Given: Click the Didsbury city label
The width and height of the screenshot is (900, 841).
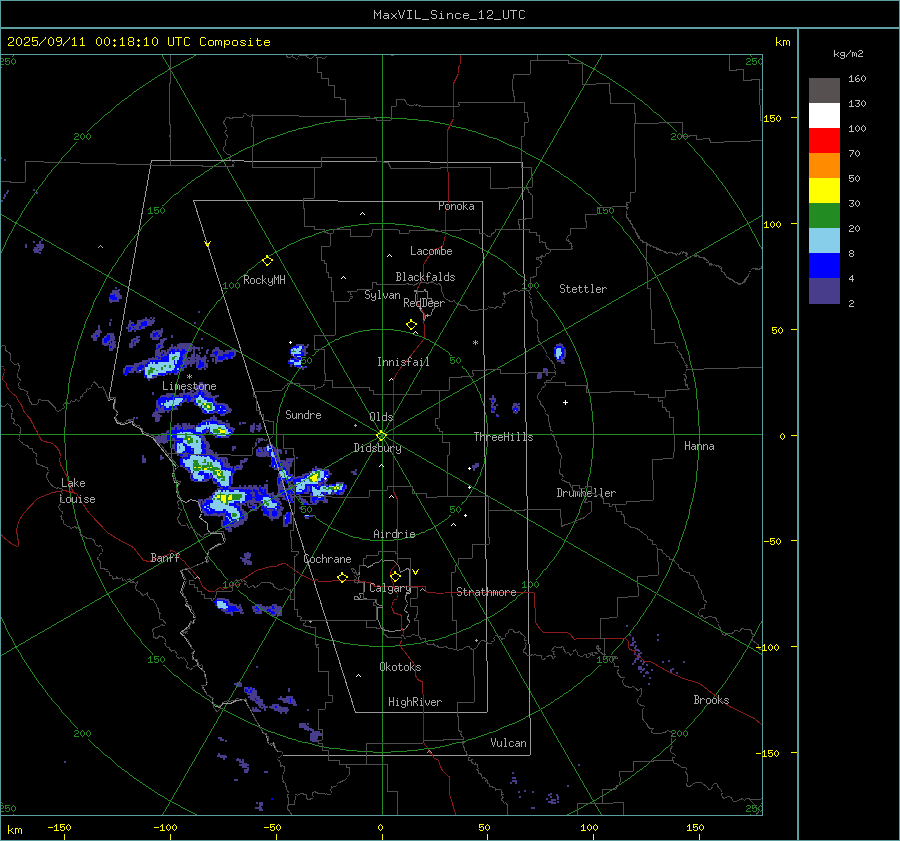Looking at the screenshot, I should click(x=378, y=448).
